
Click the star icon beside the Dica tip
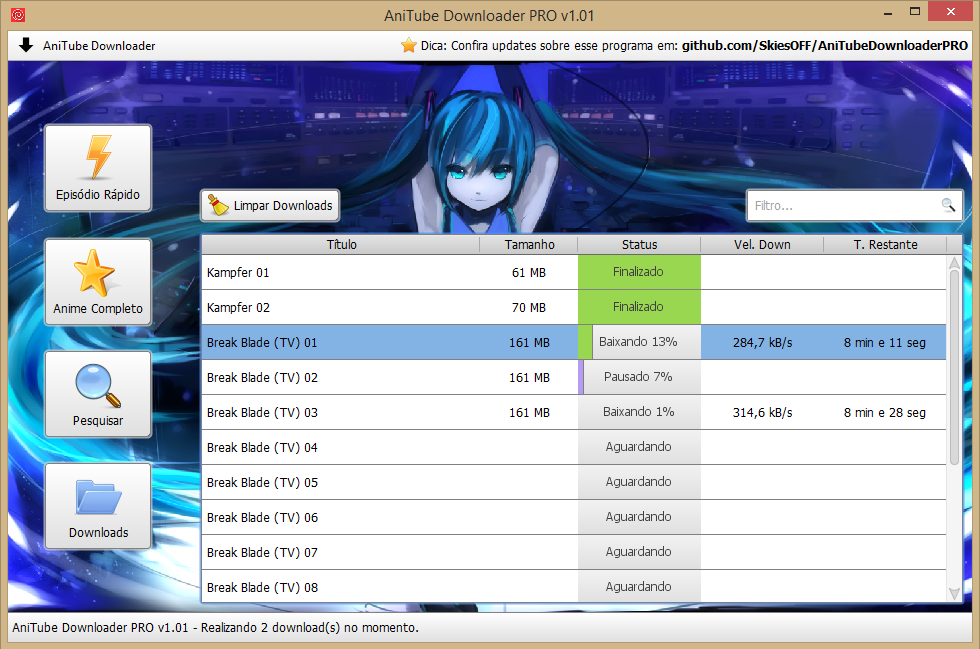pyautogui.click(x=409, y=45)
